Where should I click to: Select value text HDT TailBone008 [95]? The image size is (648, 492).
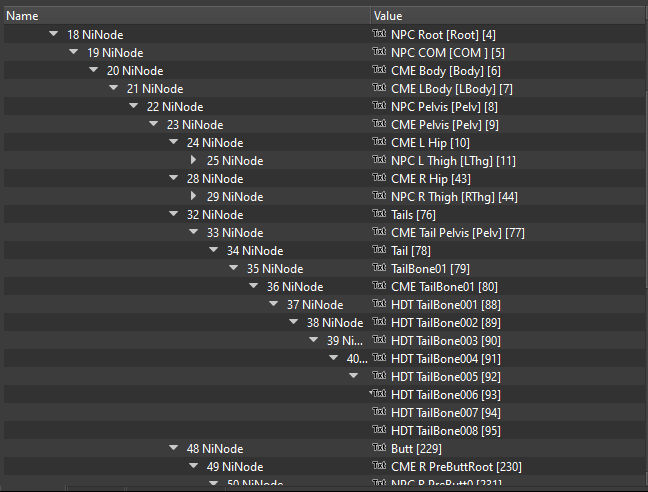[446, 431]
